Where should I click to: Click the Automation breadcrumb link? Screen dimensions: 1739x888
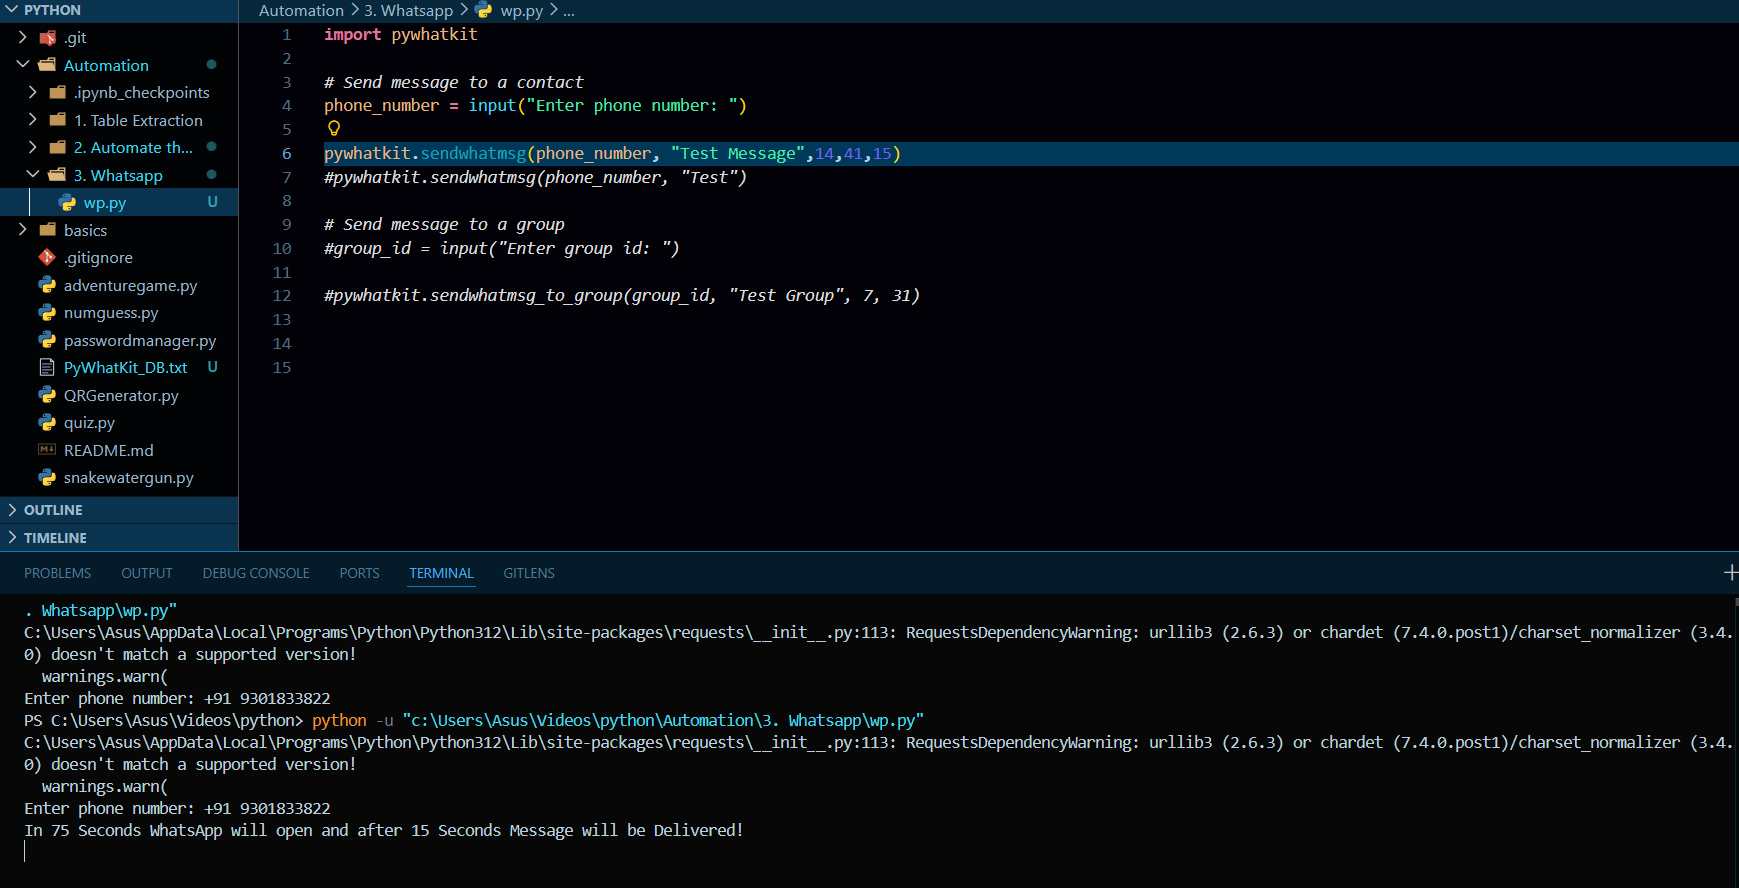click(x=301, y=10)
